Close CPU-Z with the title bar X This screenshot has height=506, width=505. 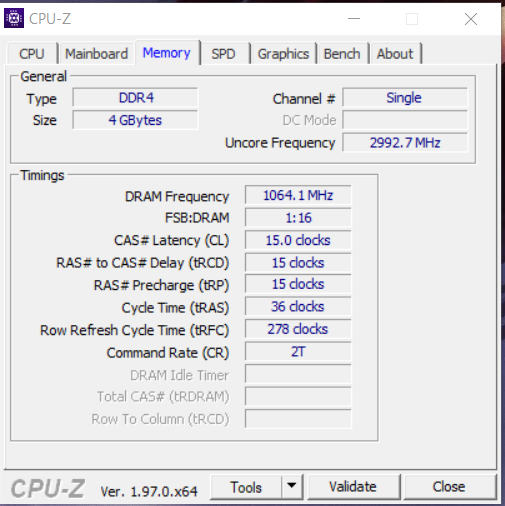click(x=471, y=19)
